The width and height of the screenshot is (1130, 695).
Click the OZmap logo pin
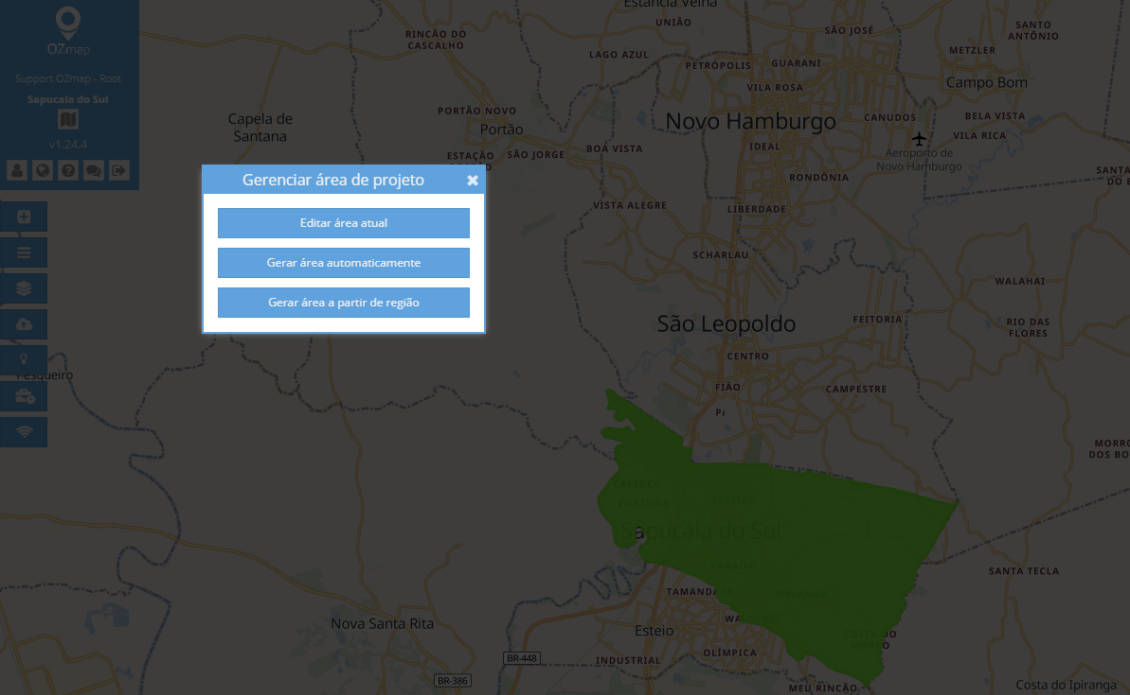[68, 22]
